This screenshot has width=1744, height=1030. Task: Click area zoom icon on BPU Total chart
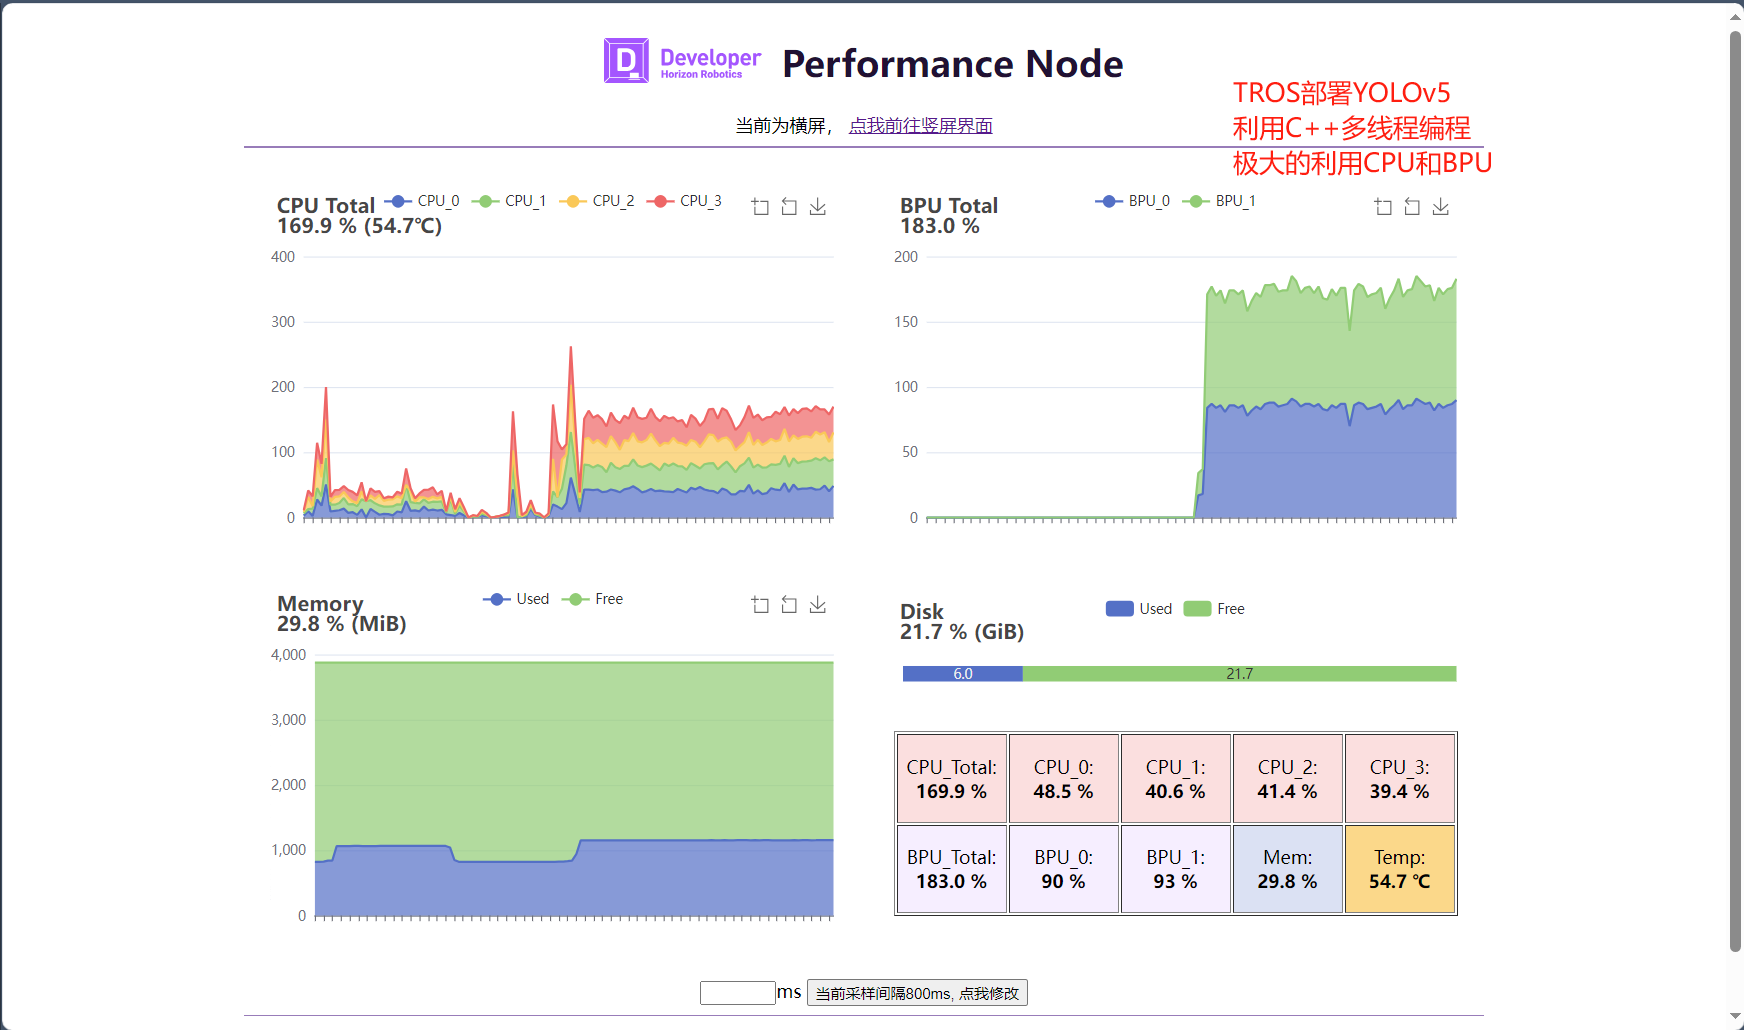[x=1383, y=207]
